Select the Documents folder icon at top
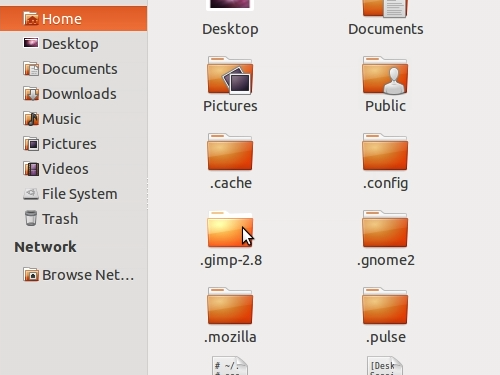This screenshot has height=375, width=500. [x=385, y=8]
